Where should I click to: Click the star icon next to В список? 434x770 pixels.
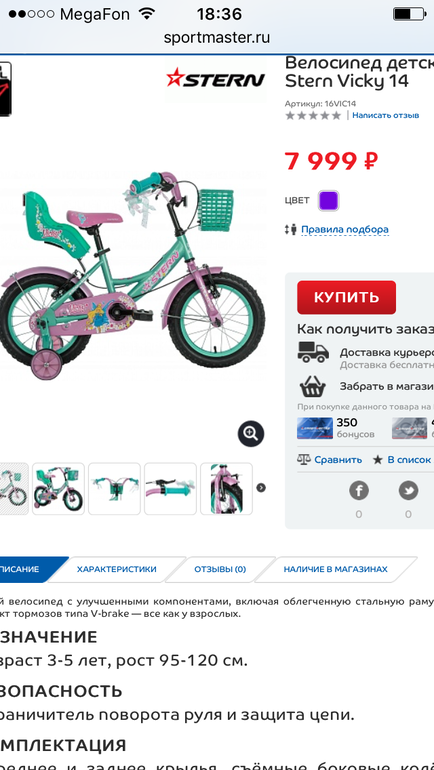(x=378, y=460)
